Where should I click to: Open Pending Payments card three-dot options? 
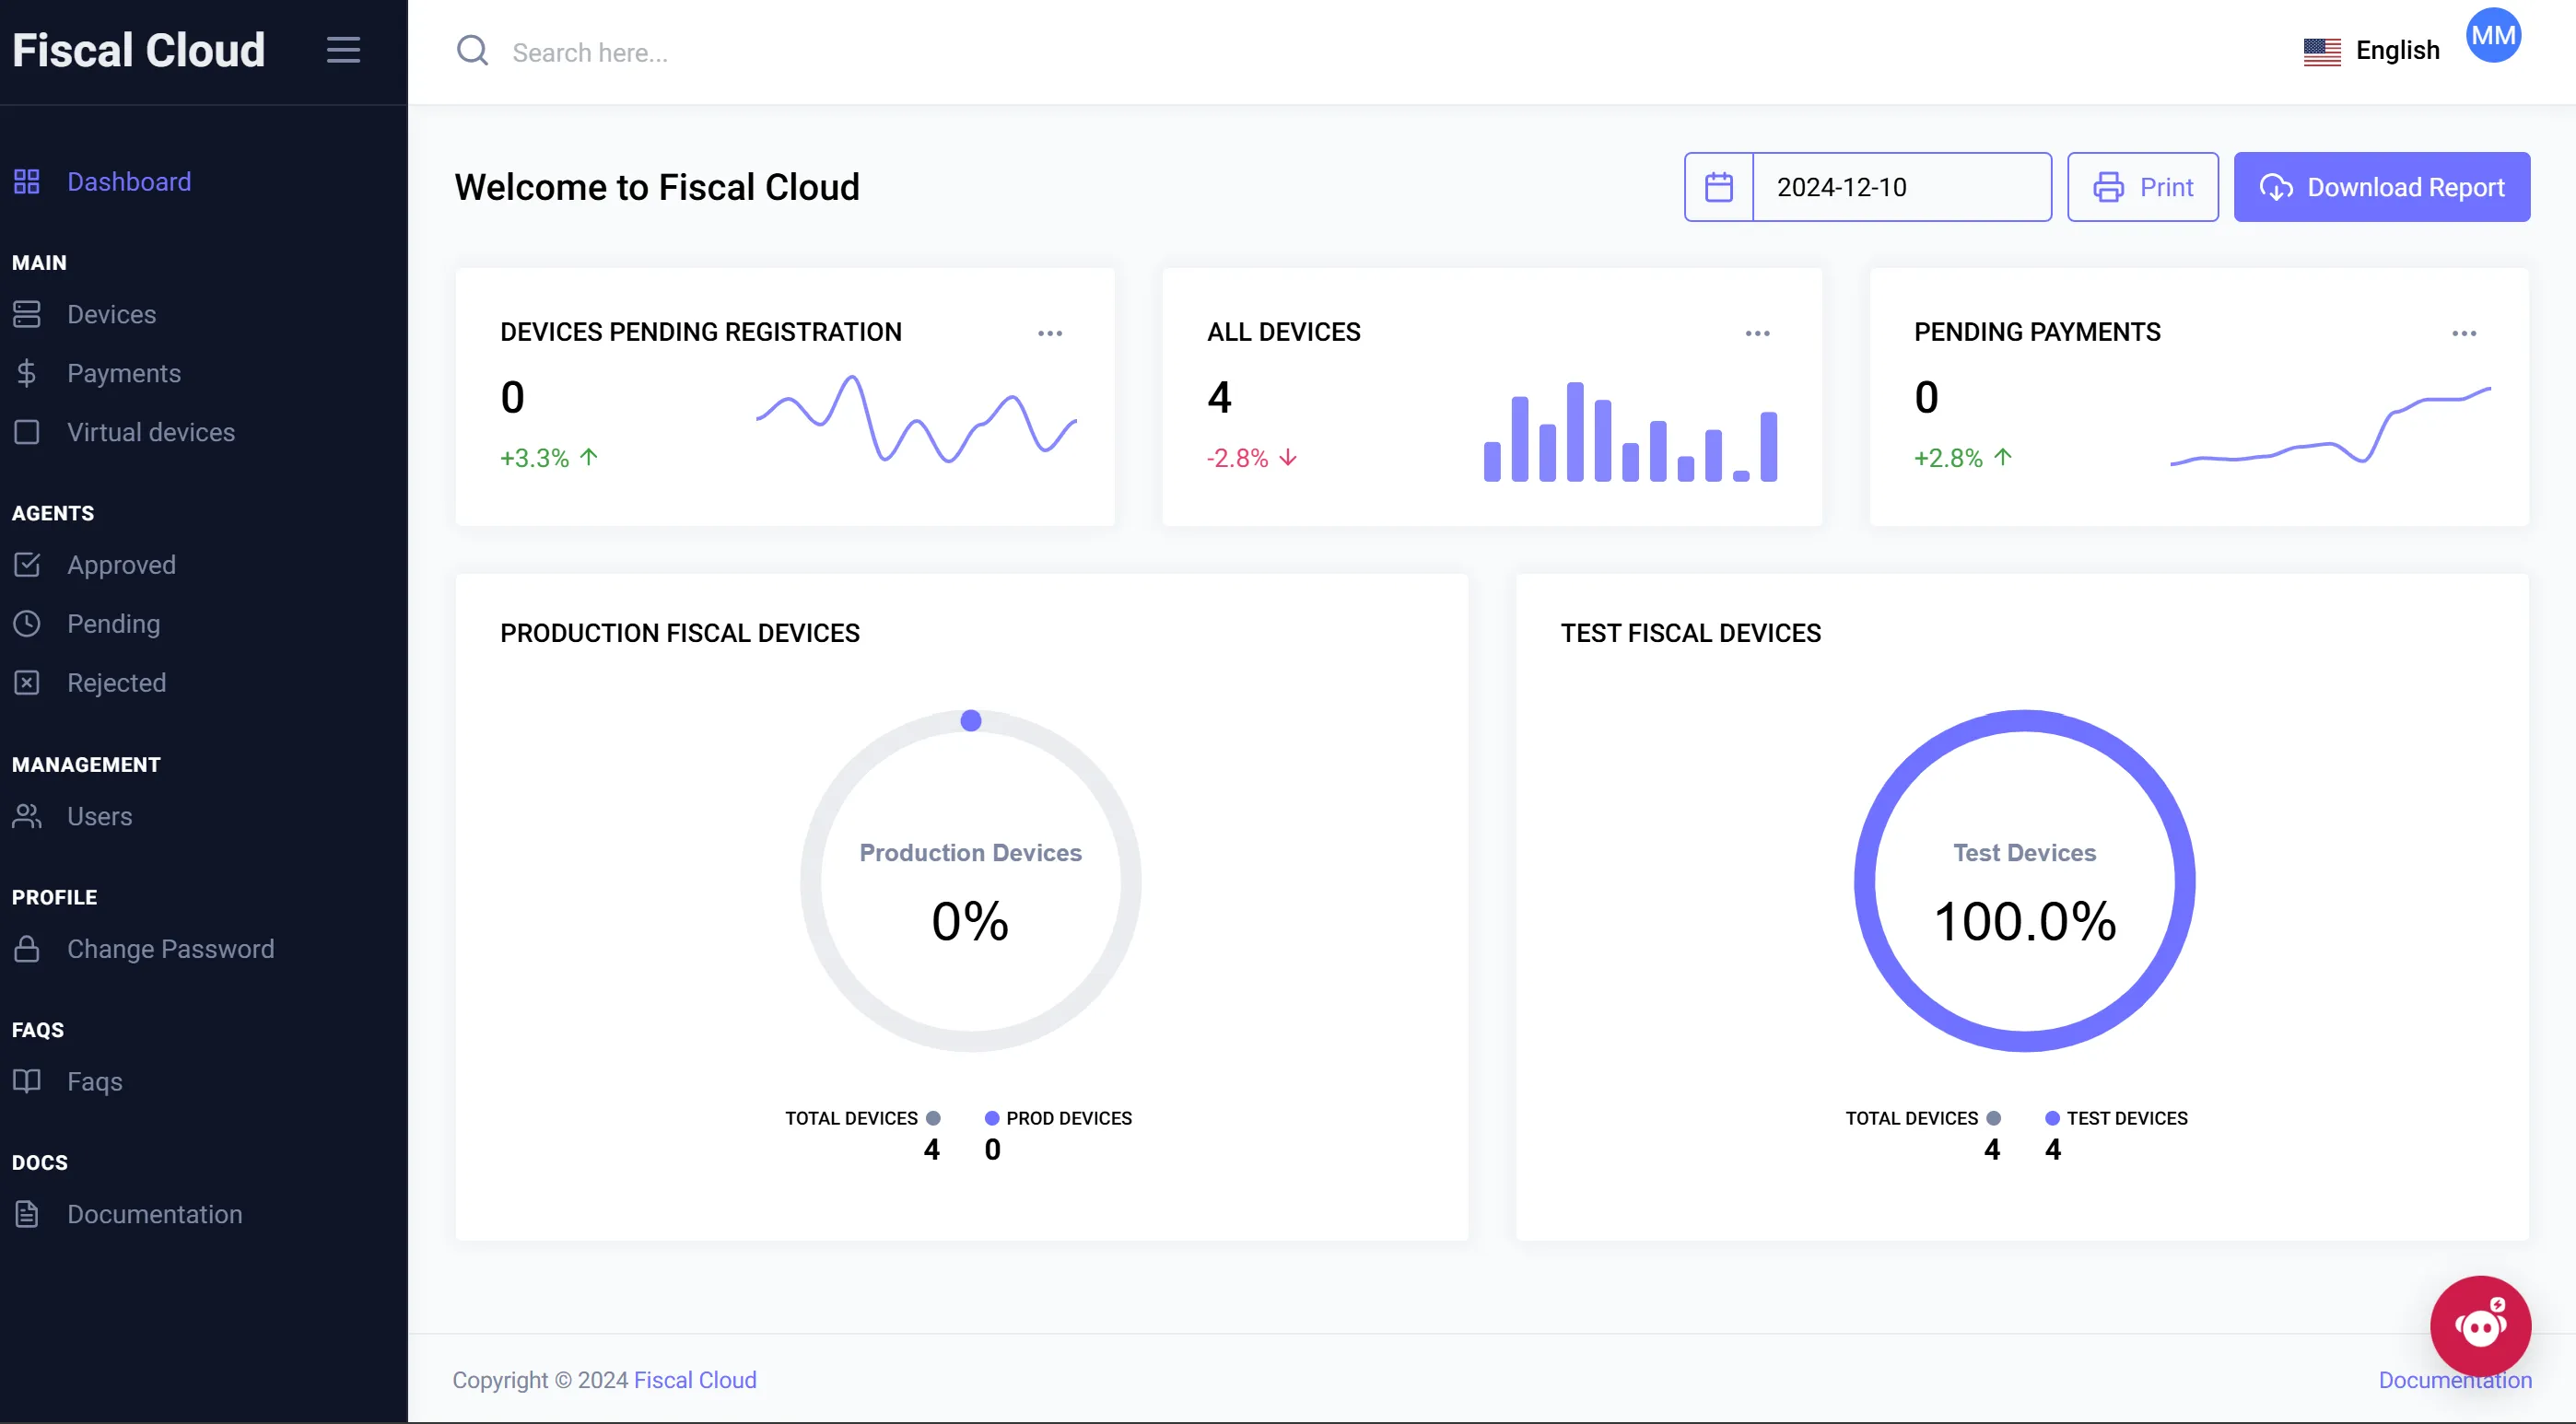pos(2464,334)
